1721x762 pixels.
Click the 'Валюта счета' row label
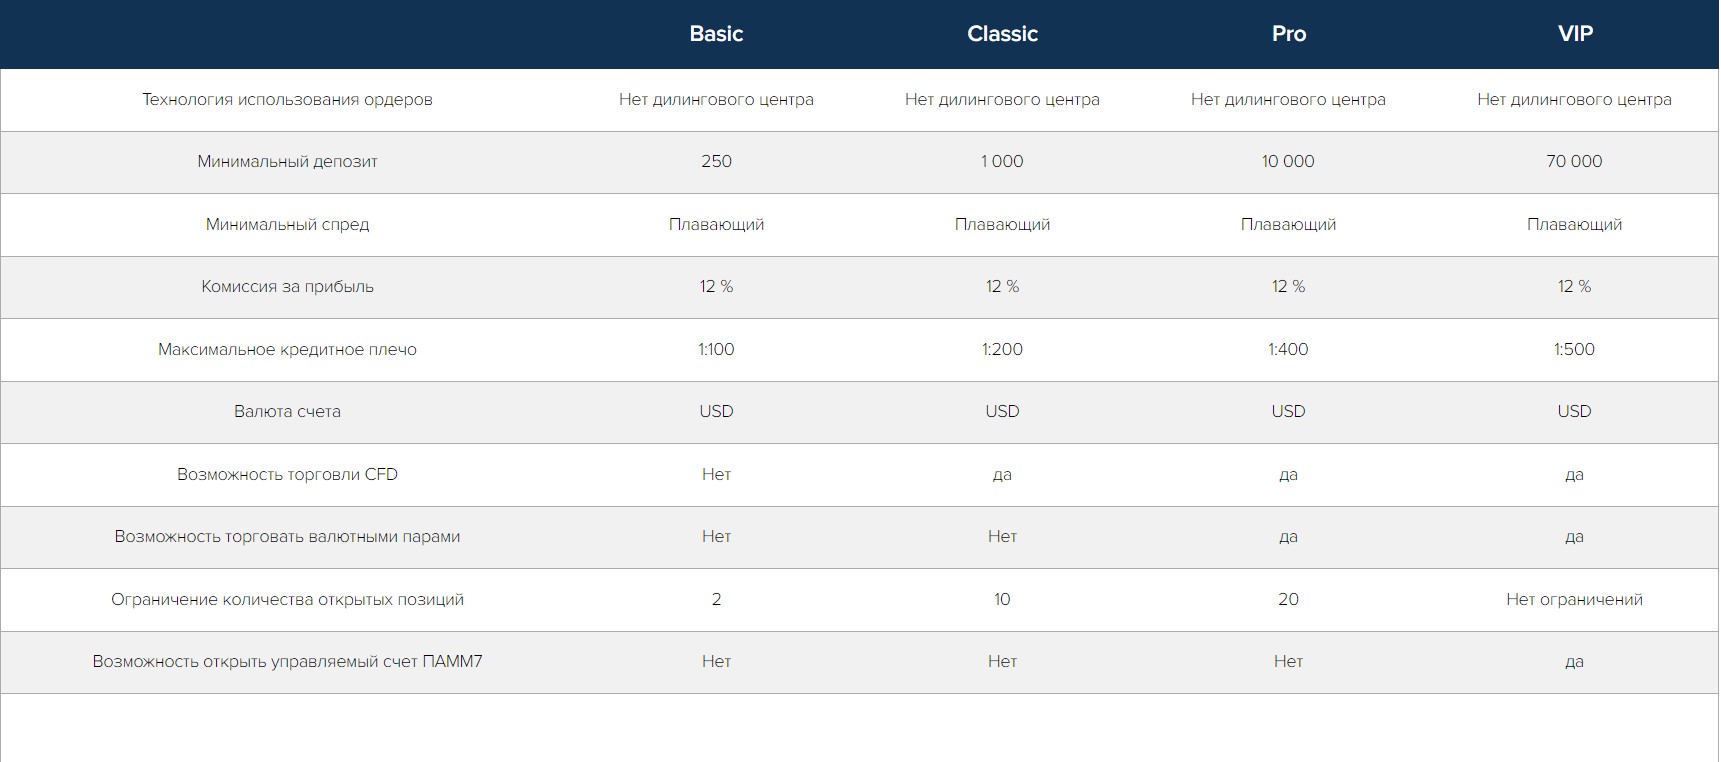[x=287, y=411]
